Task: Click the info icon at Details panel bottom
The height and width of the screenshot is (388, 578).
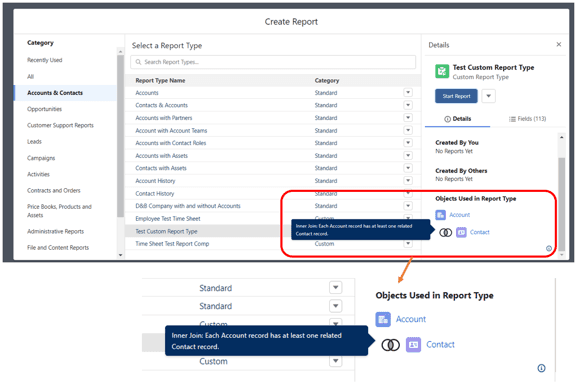Action: click(549, 248)
